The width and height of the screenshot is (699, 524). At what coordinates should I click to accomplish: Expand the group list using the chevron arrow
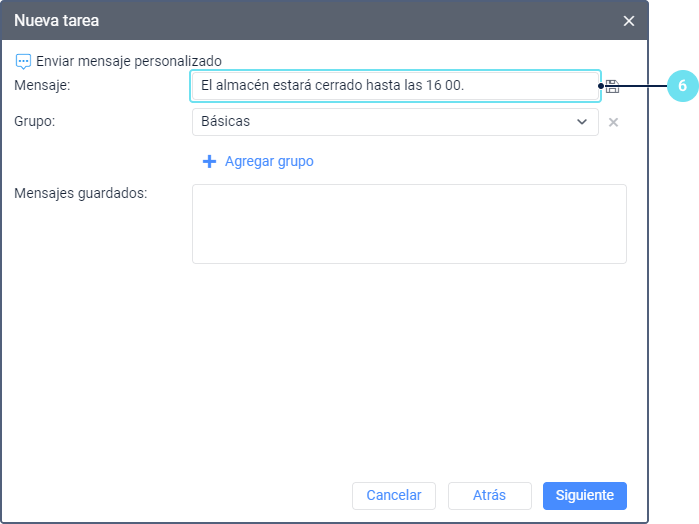tap(582, 122)
